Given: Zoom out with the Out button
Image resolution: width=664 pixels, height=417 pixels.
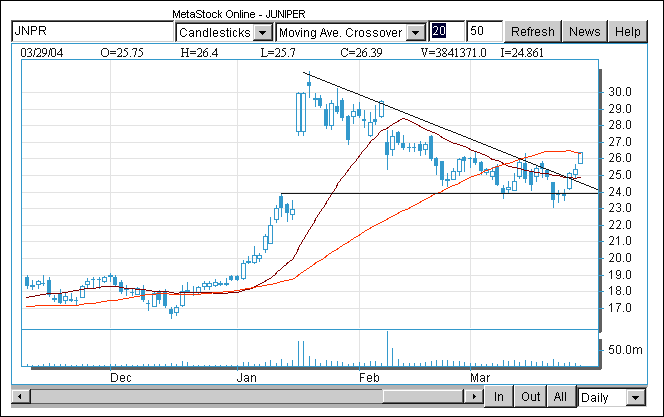Looking at the screenshot, I should pos(530,397).
